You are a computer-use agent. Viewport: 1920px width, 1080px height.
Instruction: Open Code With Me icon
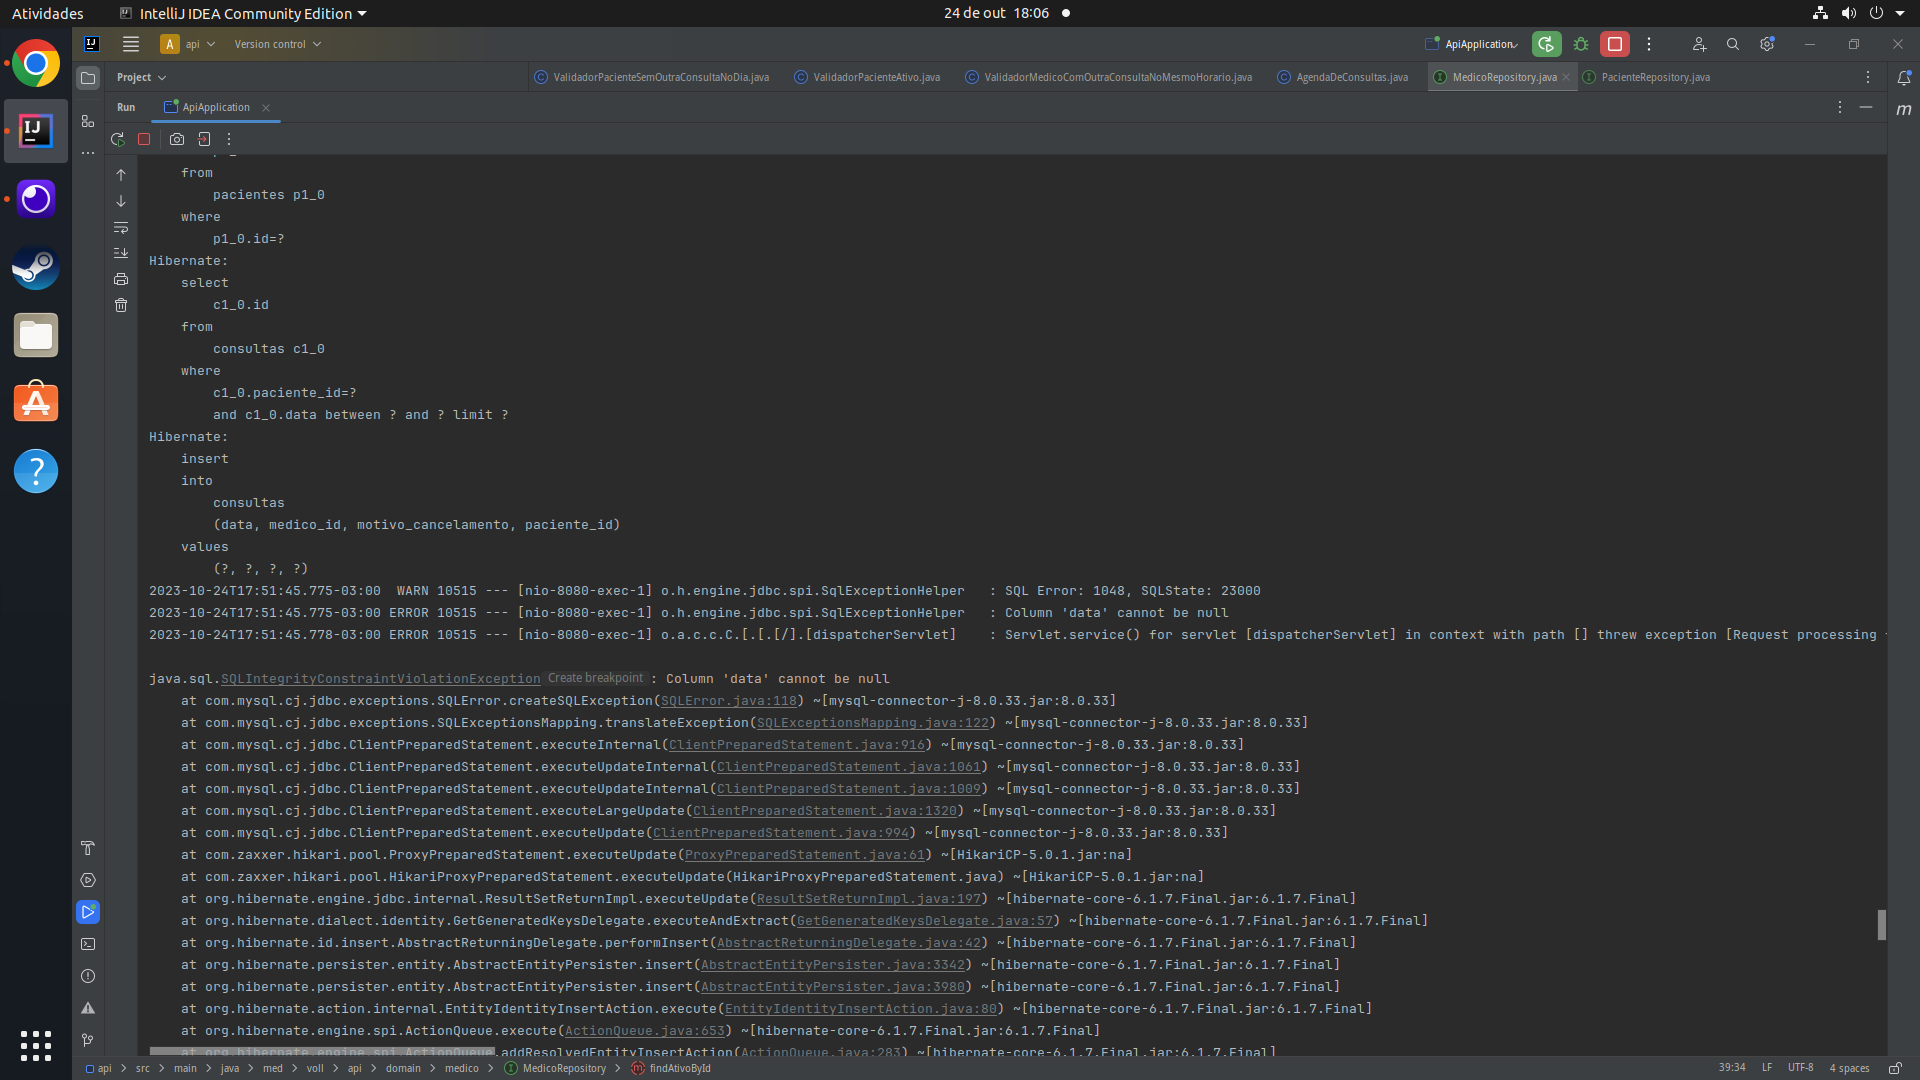tap(1699, 44)
